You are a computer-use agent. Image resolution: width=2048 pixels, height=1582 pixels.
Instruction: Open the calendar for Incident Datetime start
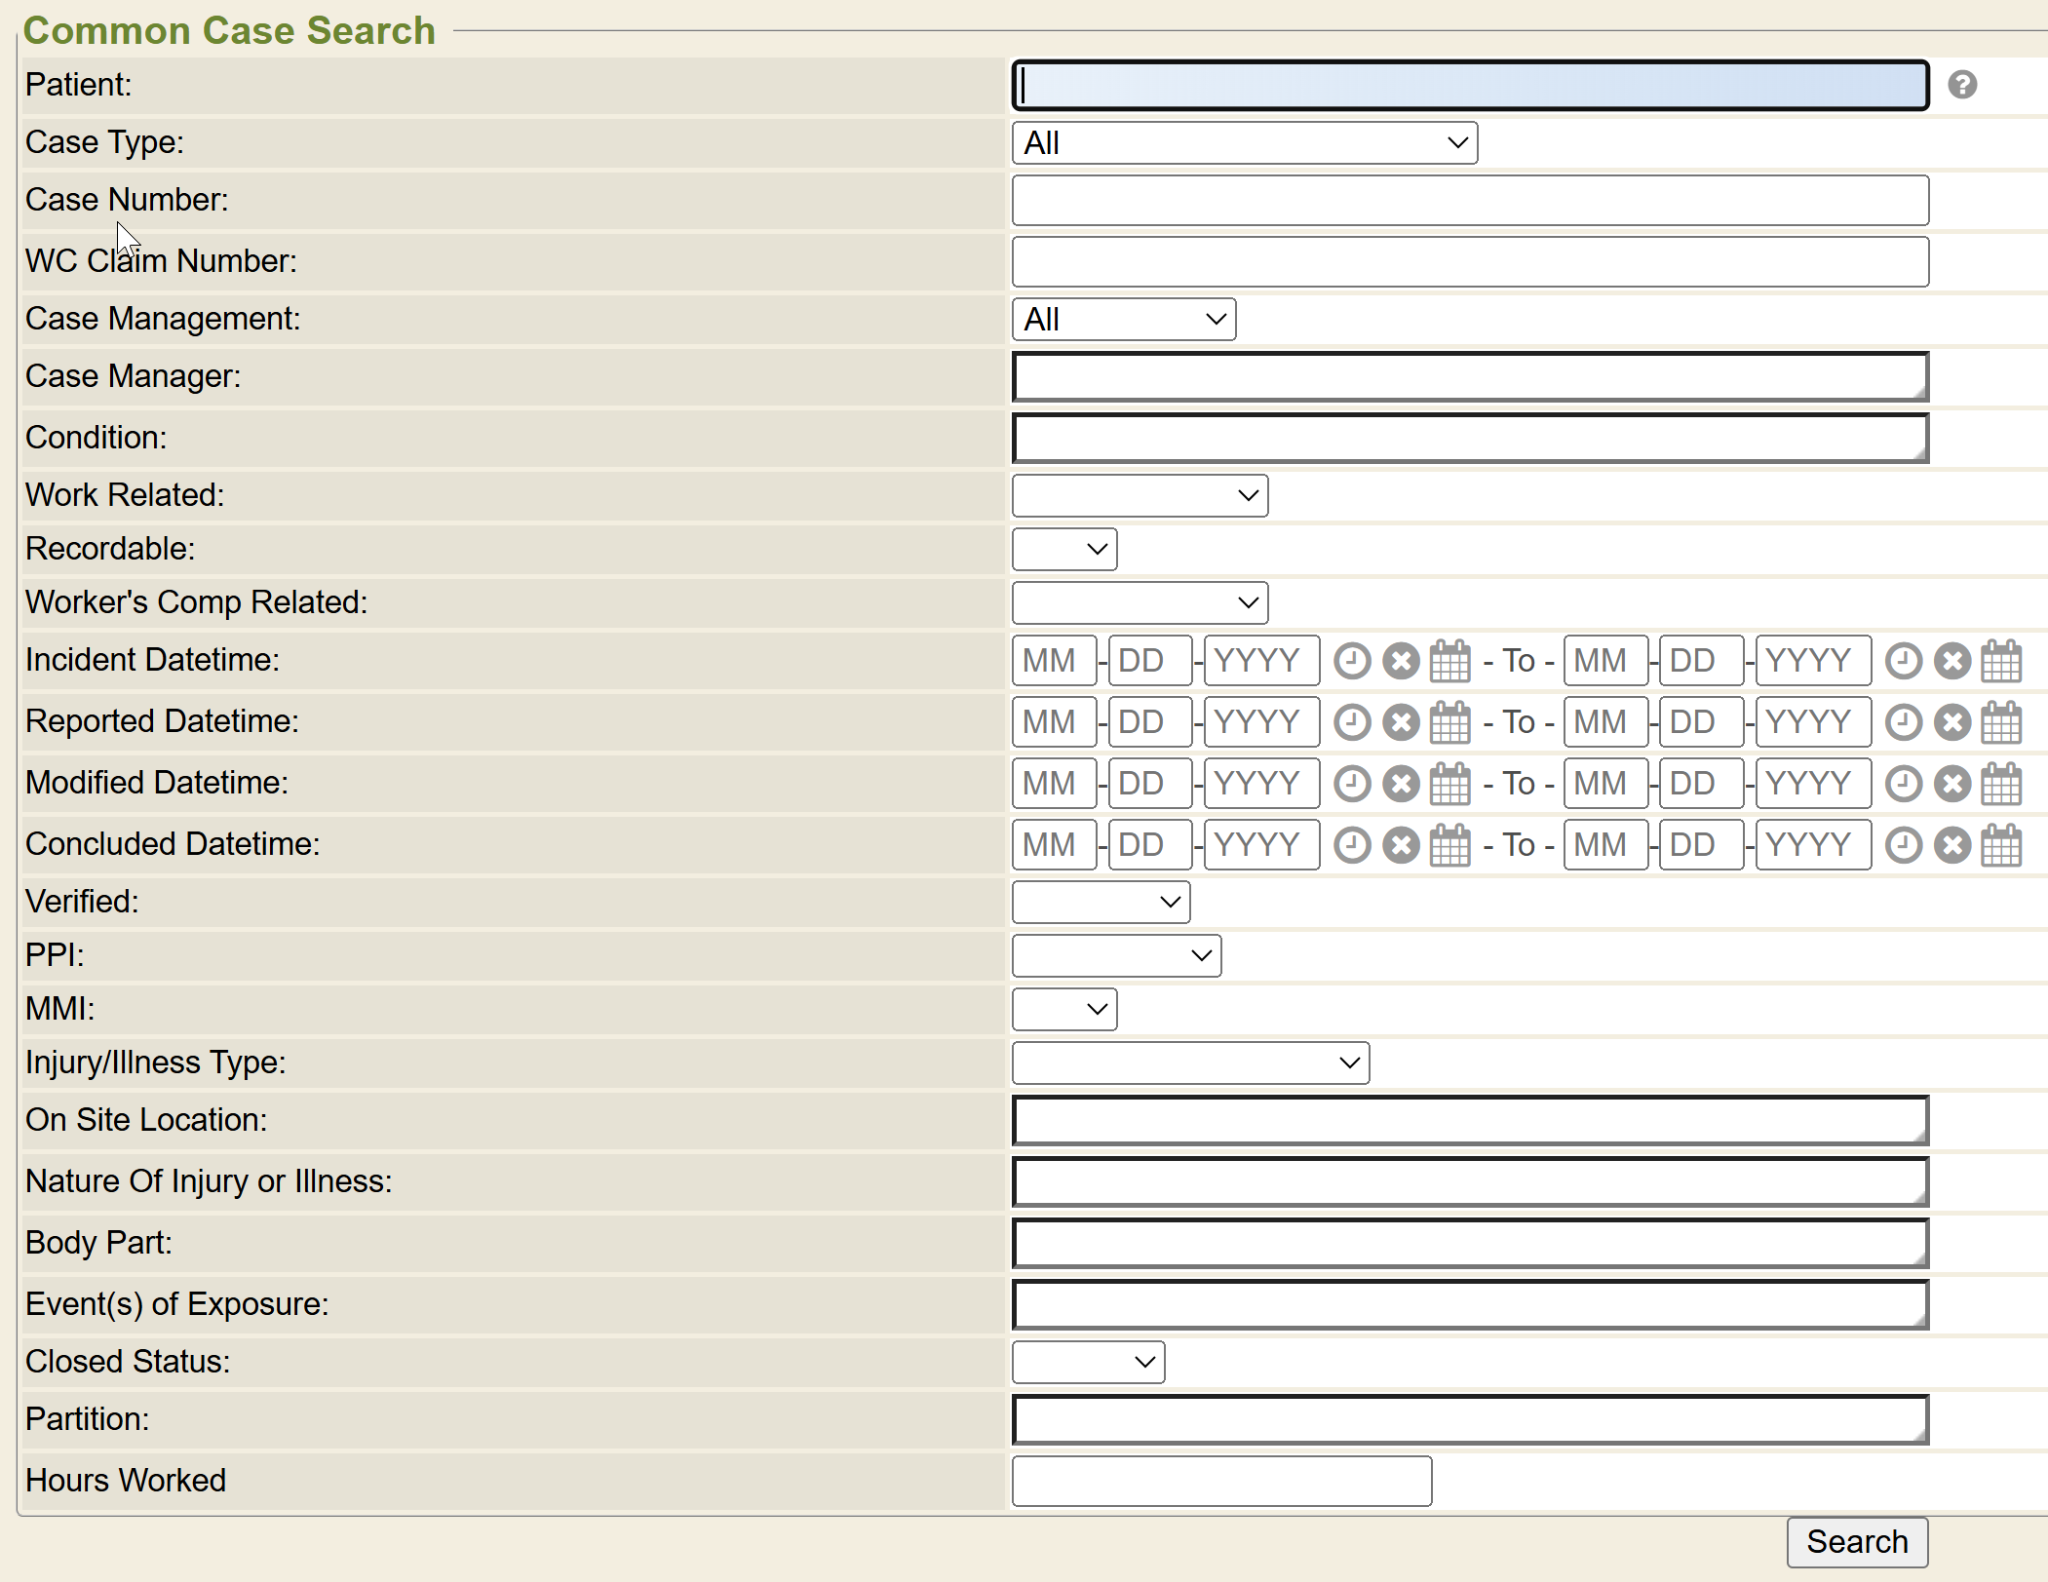point(1449,661)
